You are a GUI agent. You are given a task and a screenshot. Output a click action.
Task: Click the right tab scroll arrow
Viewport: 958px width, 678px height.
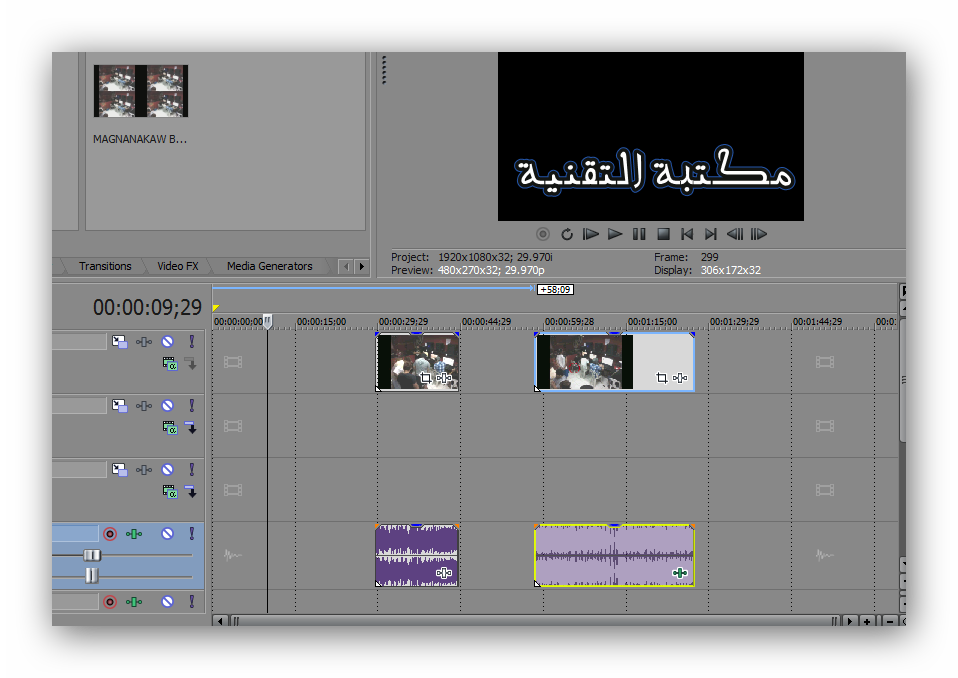(362, 266)
